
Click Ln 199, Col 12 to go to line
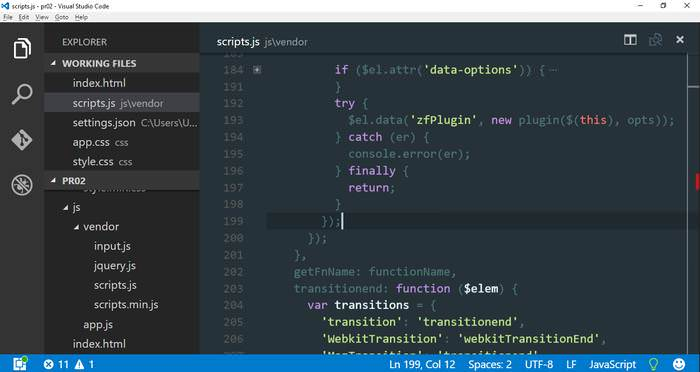coord(422,364)
